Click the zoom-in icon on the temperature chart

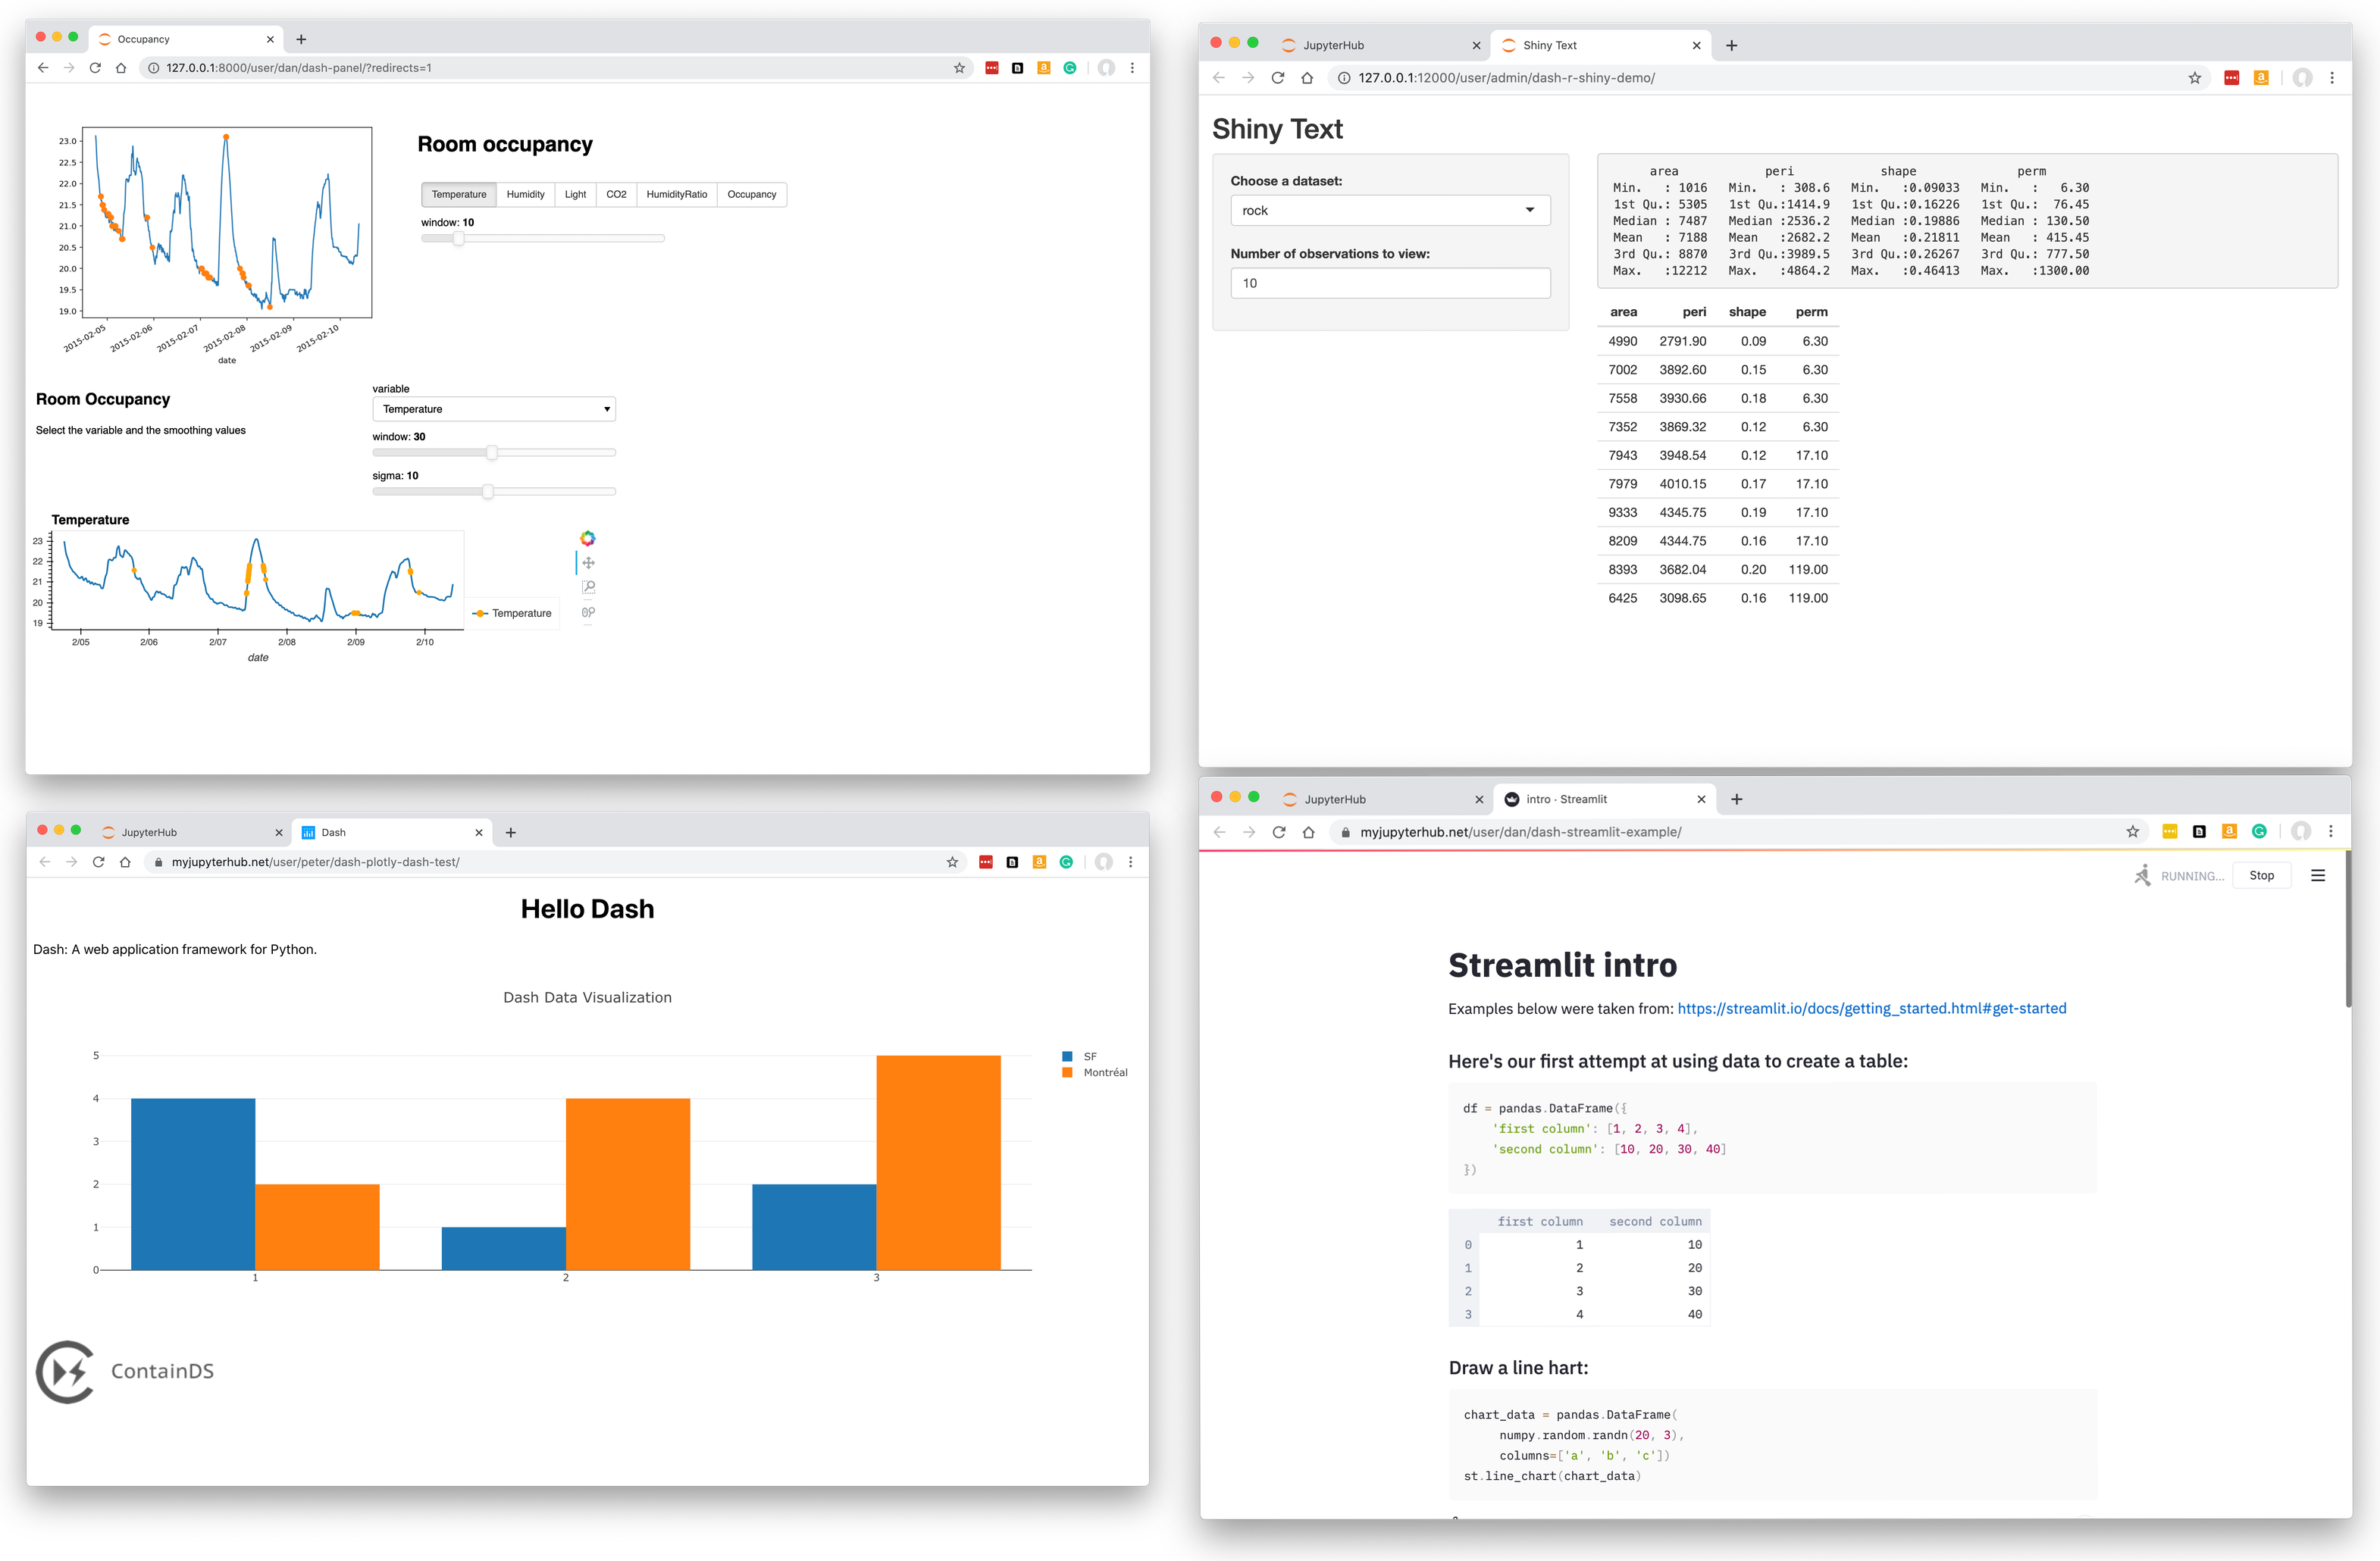point(590,593)
